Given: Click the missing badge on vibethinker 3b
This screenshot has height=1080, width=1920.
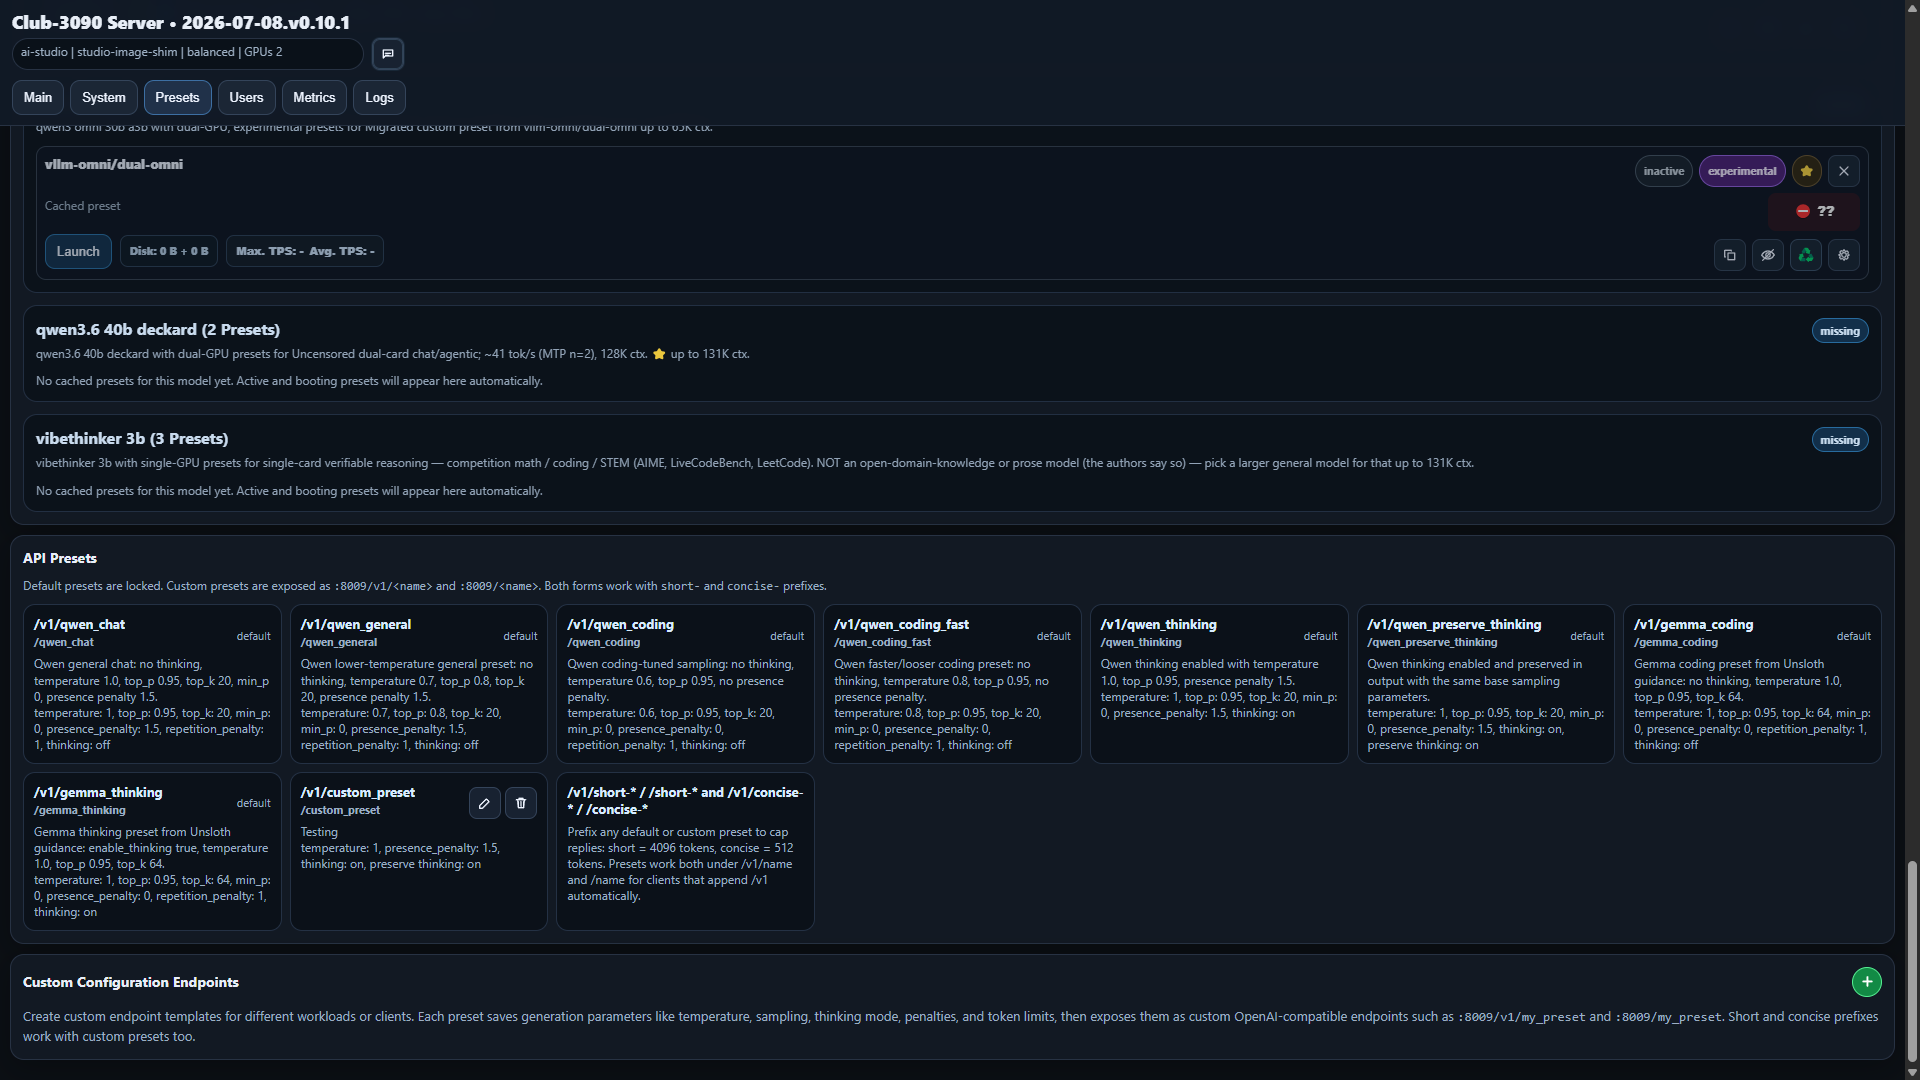Looking at the screenshot, I should tap(1839, 440).
